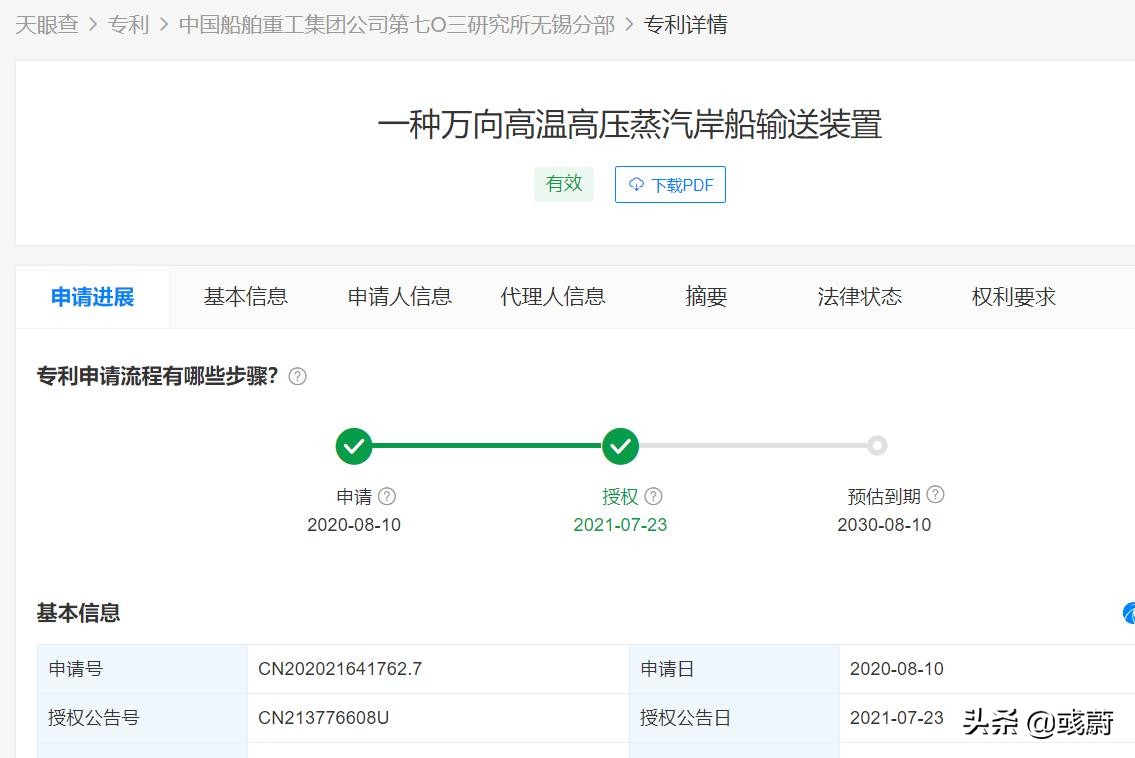Click the help icon next to 申请
This screenshot has height=758, width=1135.
point(387,496)
